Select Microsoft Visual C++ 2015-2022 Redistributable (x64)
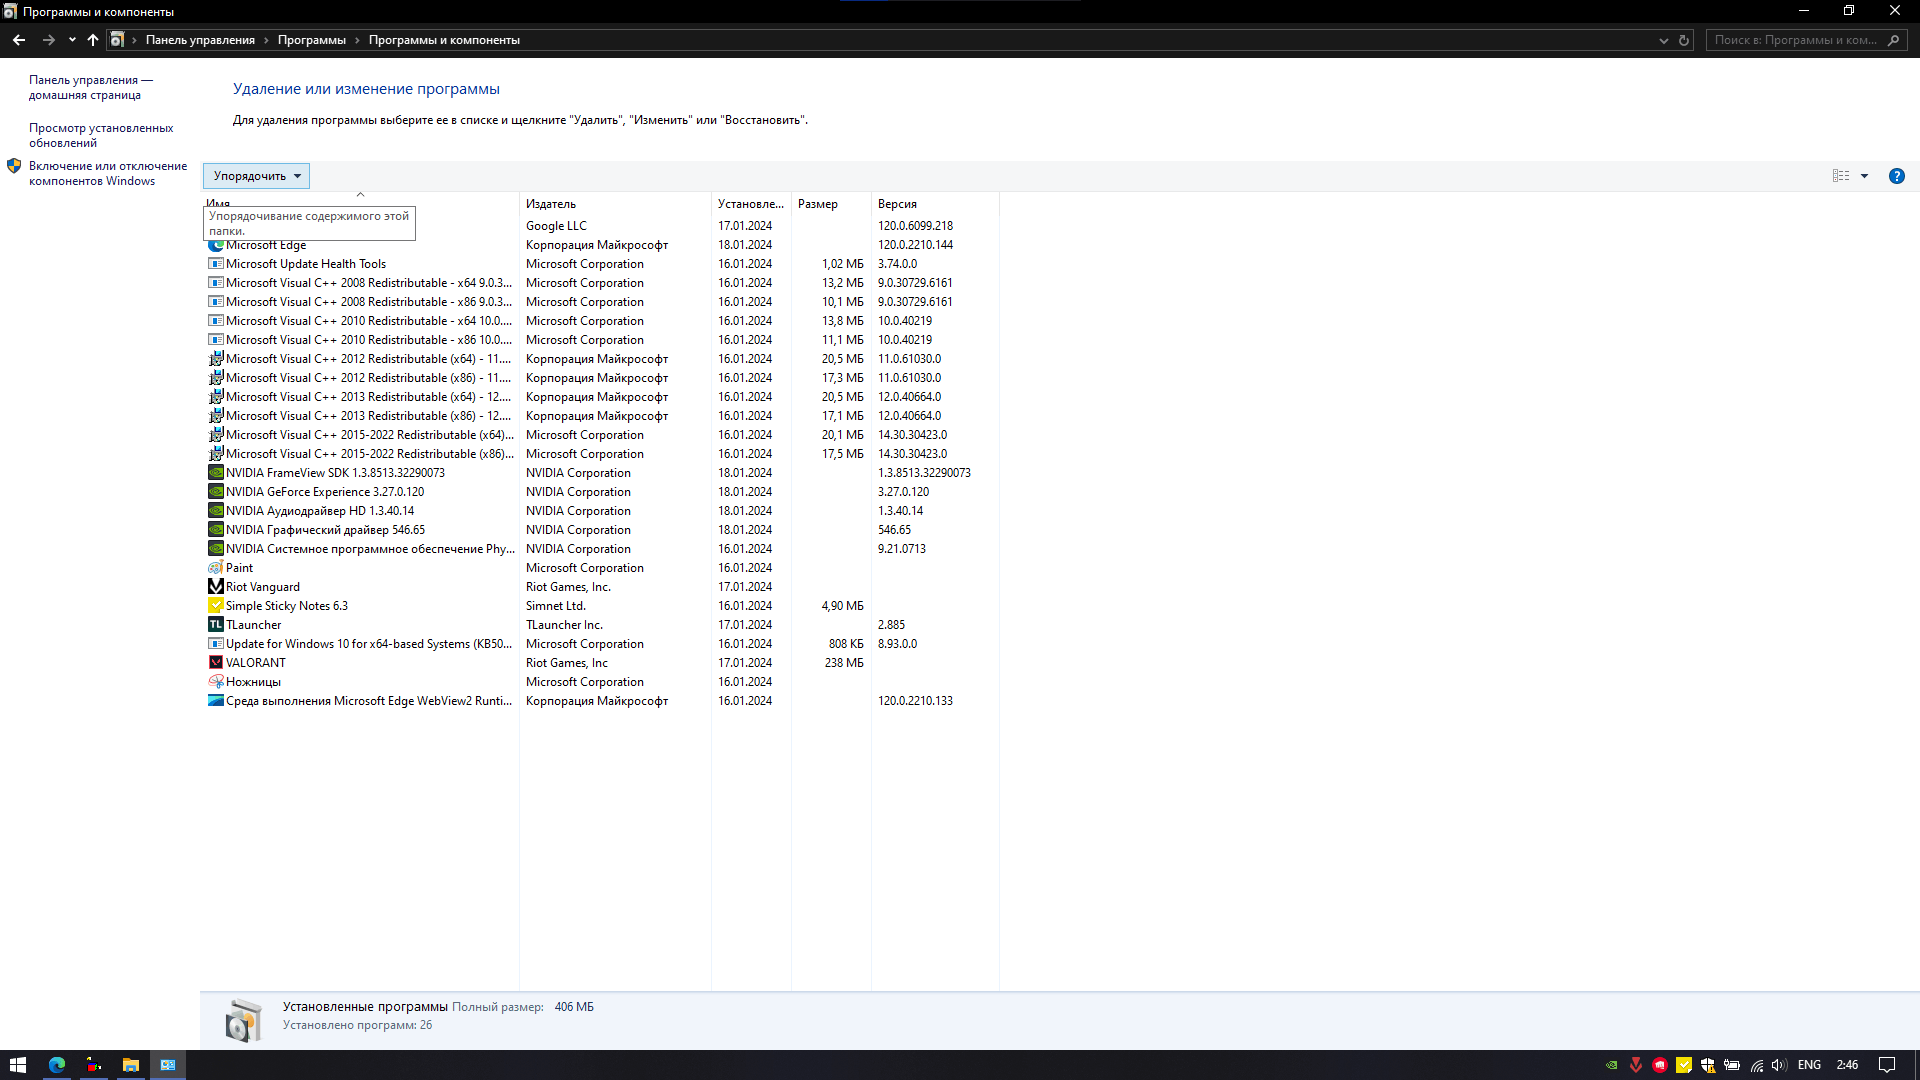1920x1080 pixels. 602,435
